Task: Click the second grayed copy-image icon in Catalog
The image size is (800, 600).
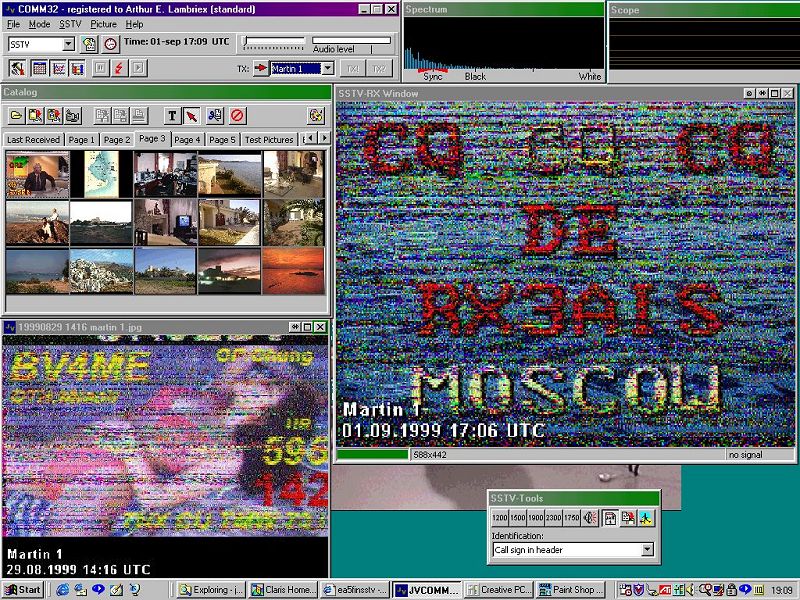Action: click(120, 115)
